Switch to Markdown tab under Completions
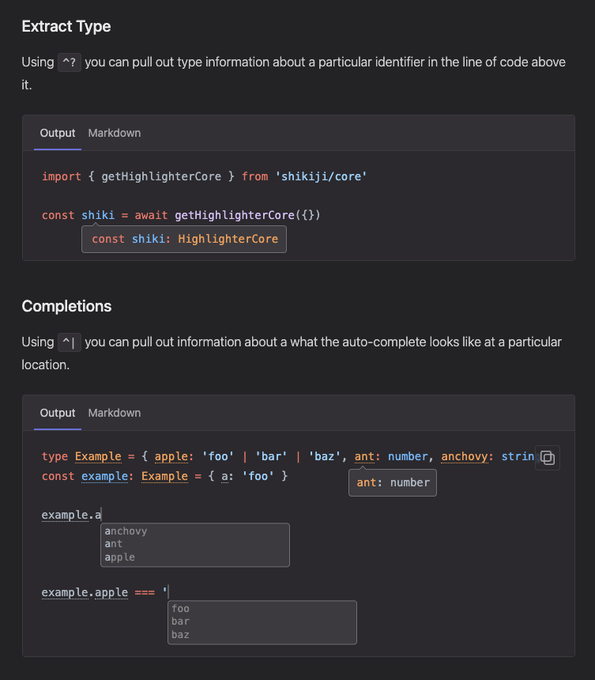This screenshot has width=595, height=680. pos(114,413)
